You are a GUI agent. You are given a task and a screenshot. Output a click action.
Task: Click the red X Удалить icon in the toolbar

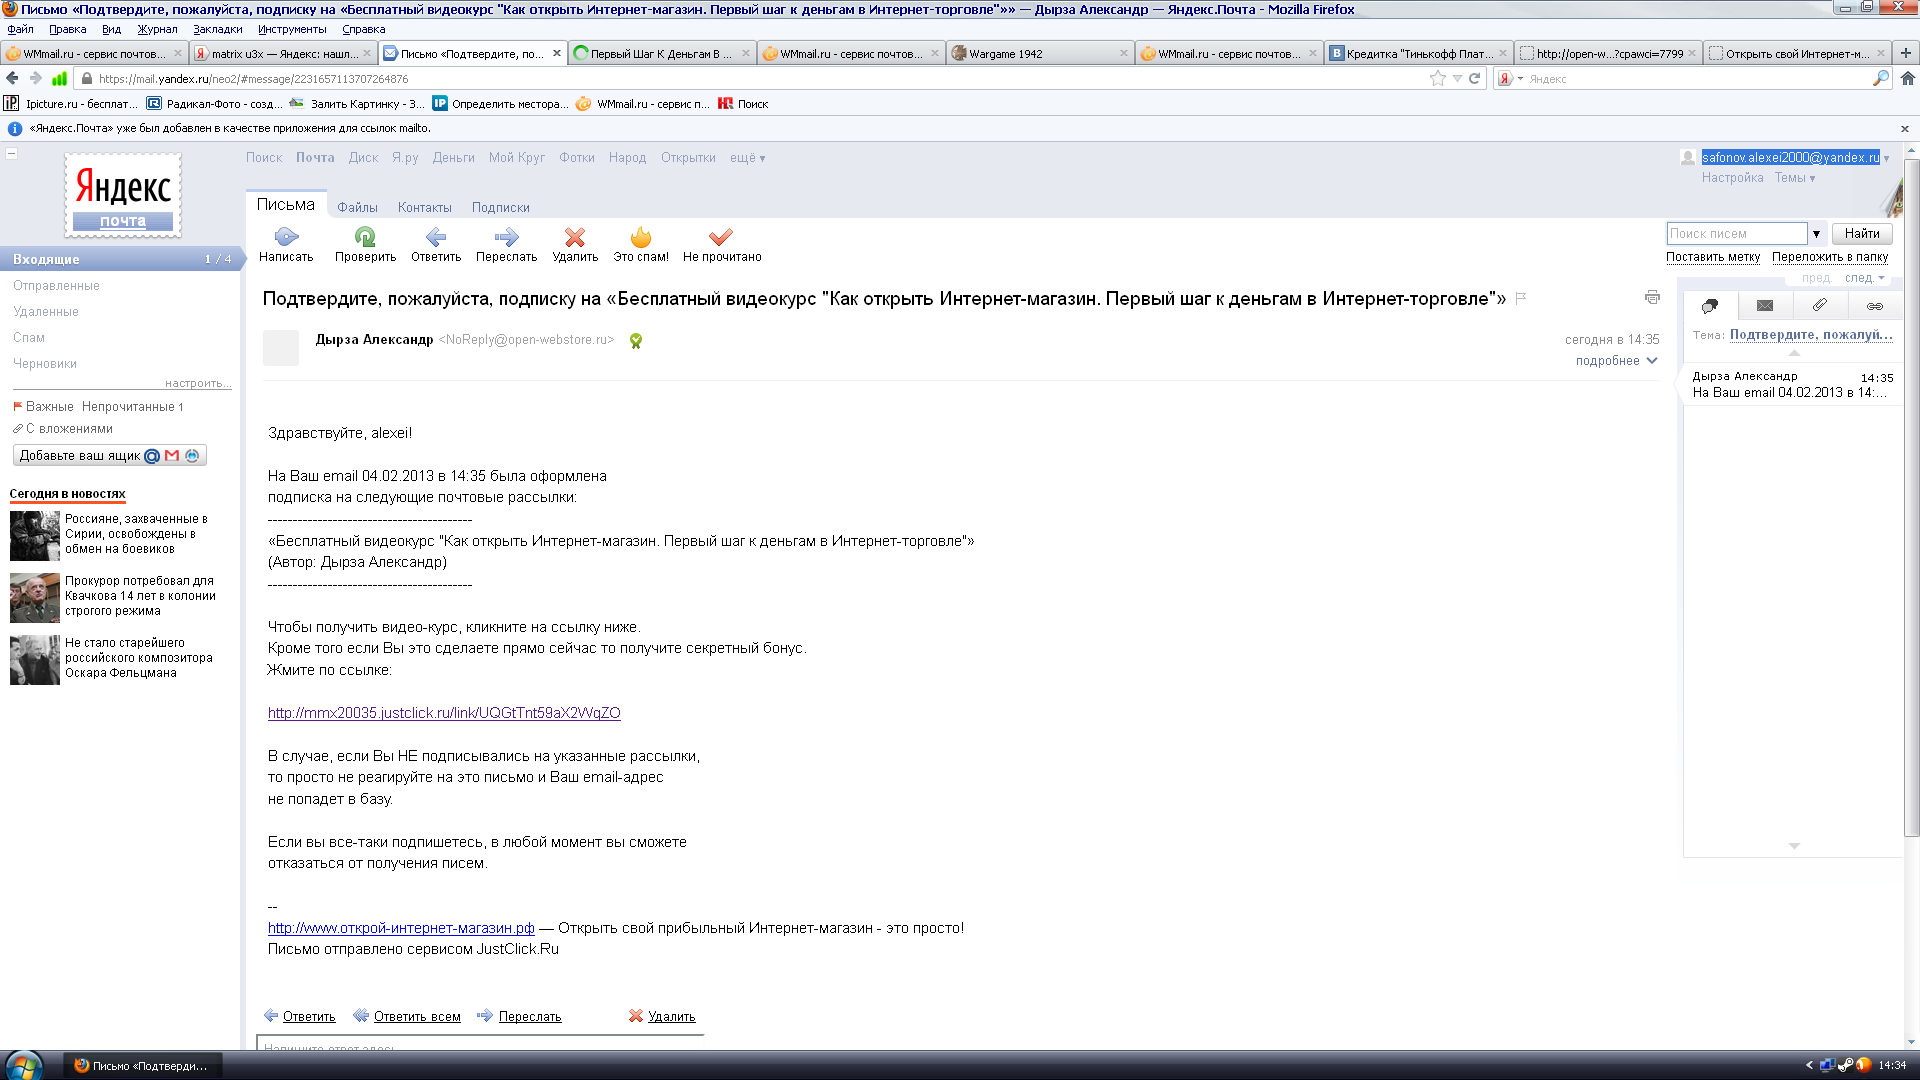575,237
